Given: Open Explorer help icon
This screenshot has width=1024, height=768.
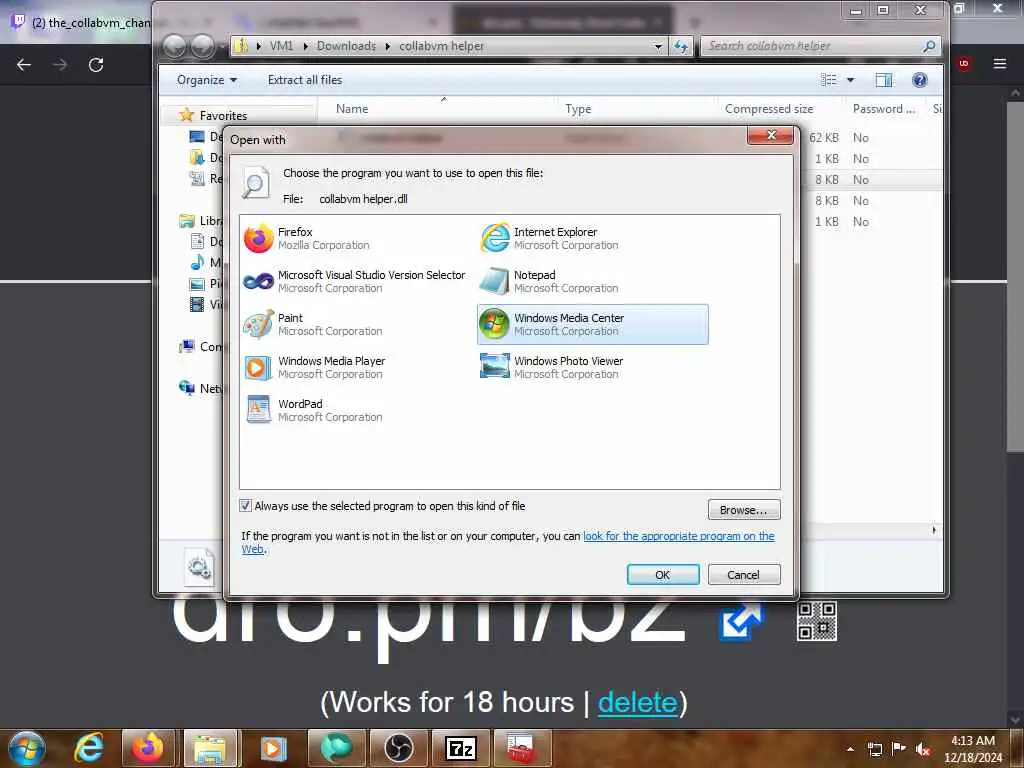Looking at the screenshot, I should click(920, 80).
